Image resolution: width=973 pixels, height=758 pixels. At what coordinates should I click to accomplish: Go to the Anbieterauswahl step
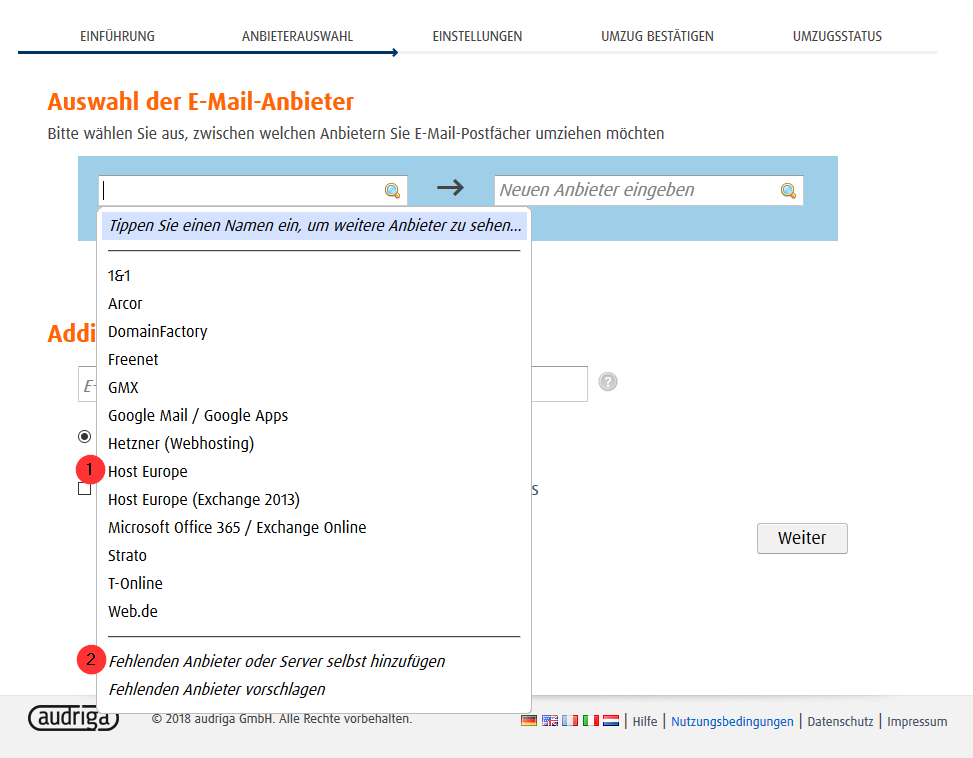(297, 36)
